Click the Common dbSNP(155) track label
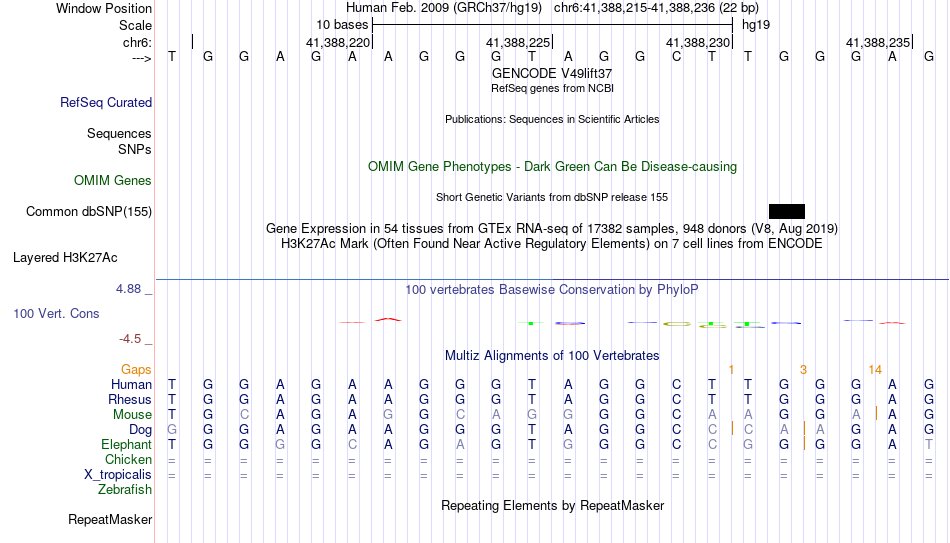The height and width of the screenshot is (543, 950). (x=89, y=212)
